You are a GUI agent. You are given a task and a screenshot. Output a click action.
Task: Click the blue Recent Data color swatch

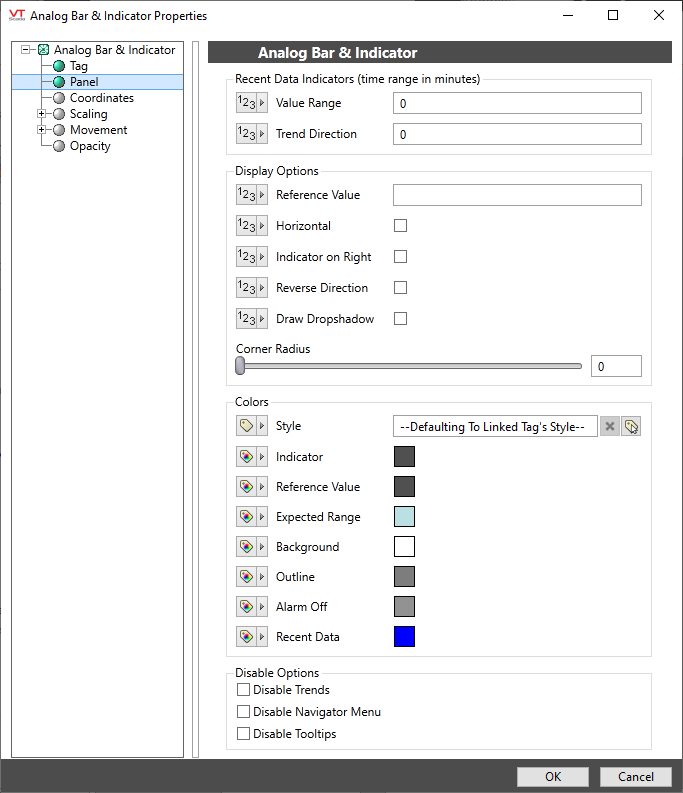click(x=404, y=637)
